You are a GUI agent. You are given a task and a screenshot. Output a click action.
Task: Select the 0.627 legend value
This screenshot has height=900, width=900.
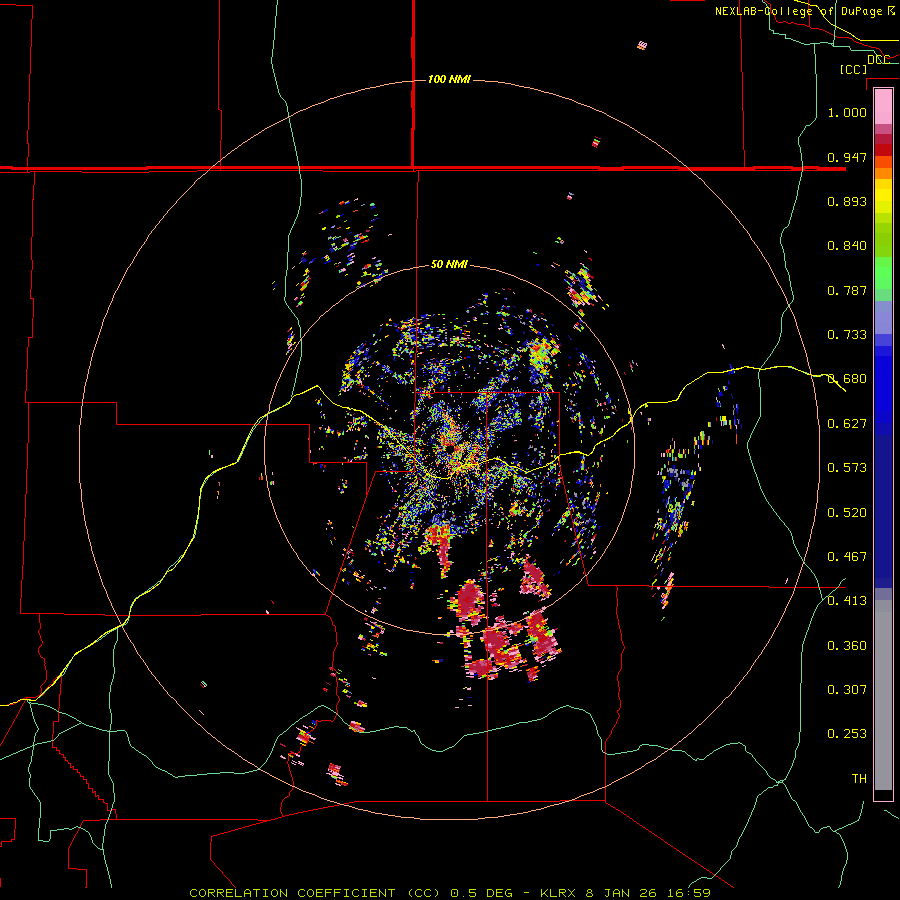click(x=847, y=424)
